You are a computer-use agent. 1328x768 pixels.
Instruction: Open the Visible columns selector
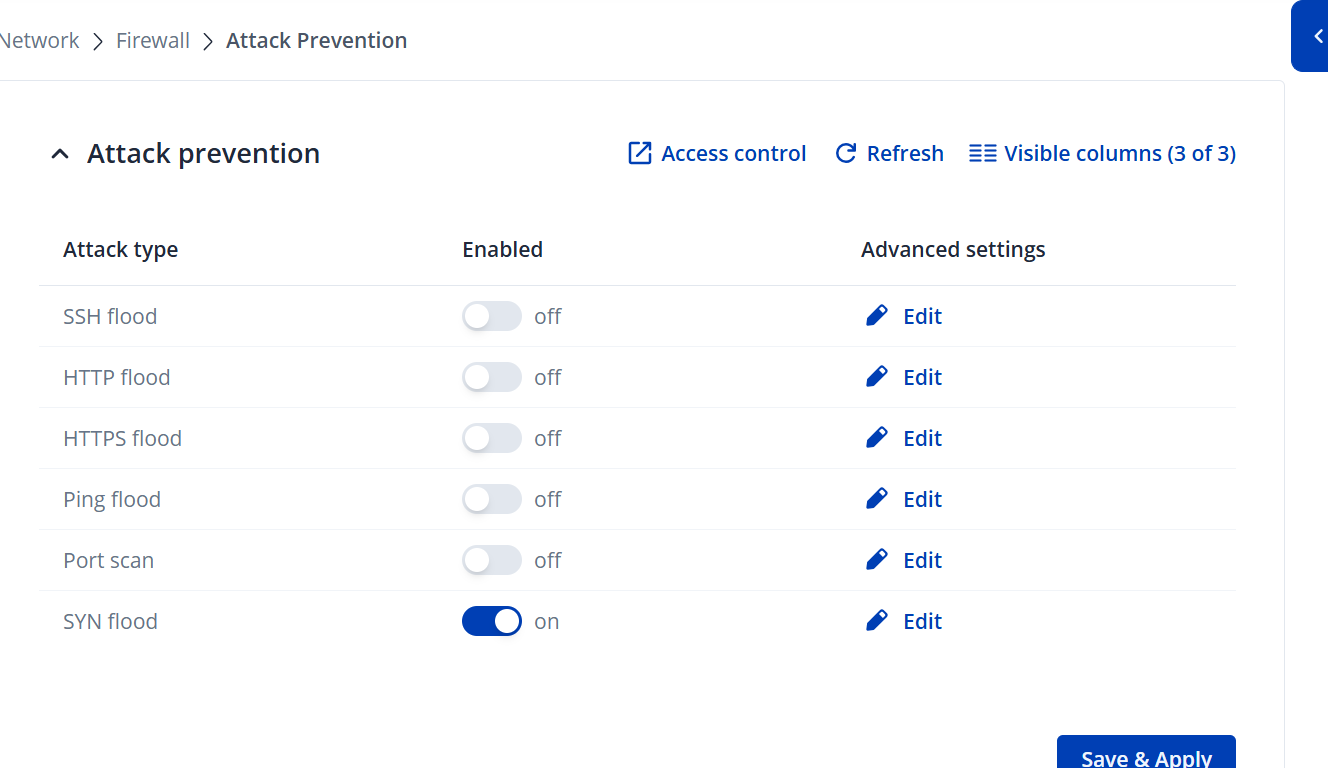pyautogui.click(x=1102, y=153)
